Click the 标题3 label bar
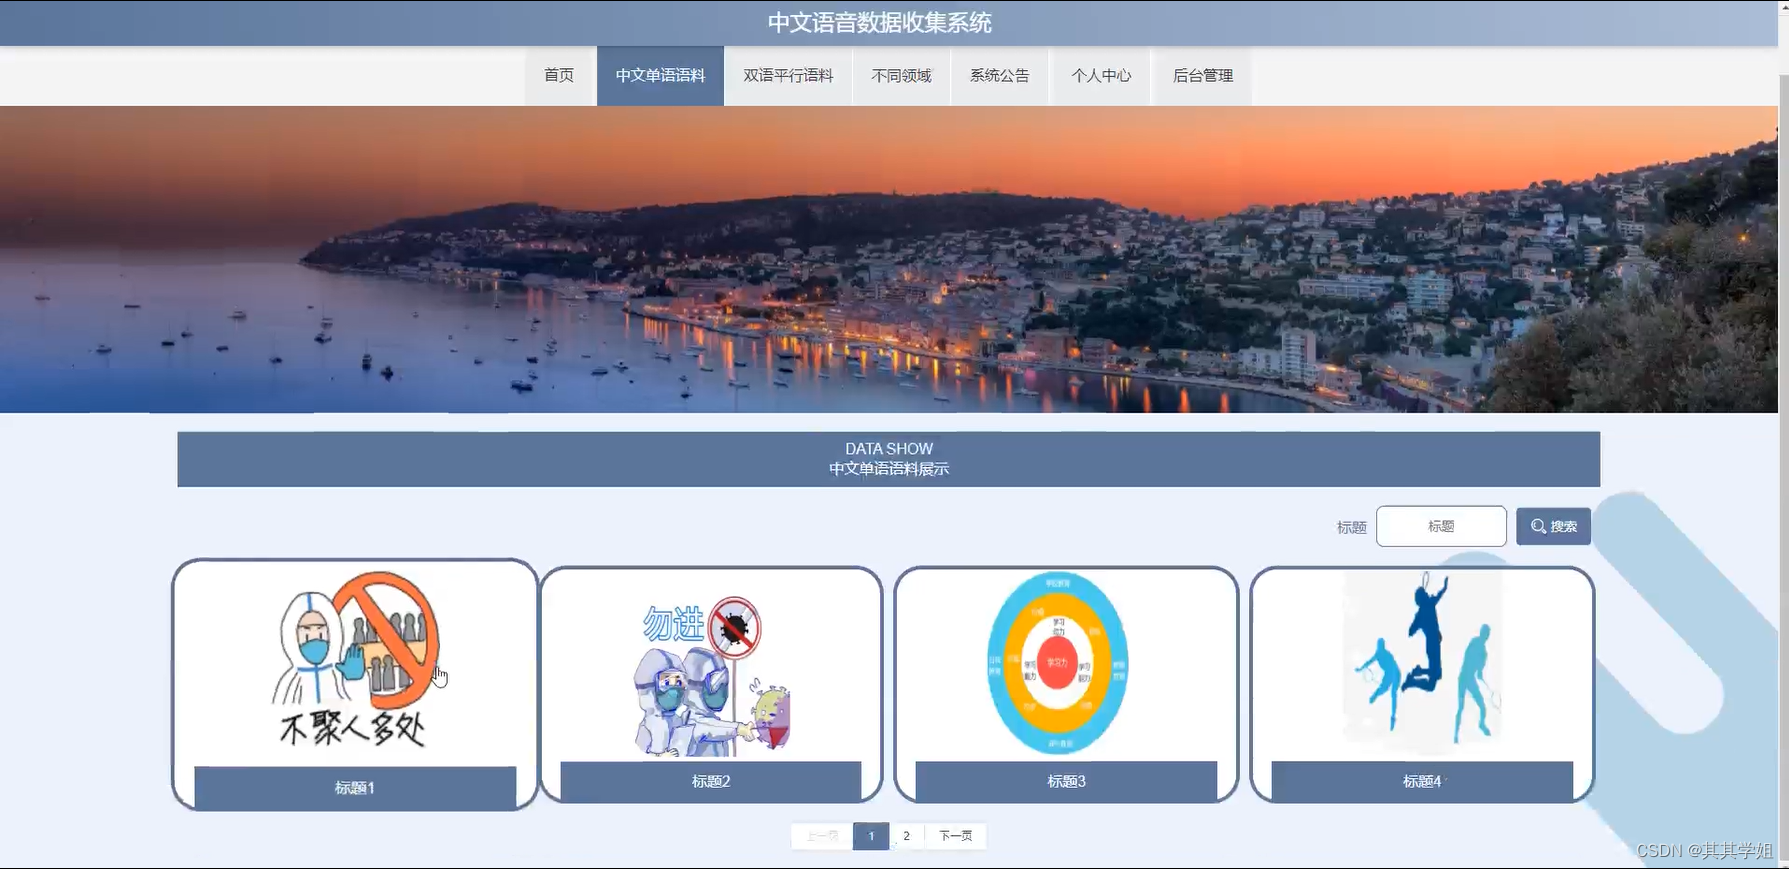The width and height of the screenshot is (1789, 869). tap(1066, 781)
